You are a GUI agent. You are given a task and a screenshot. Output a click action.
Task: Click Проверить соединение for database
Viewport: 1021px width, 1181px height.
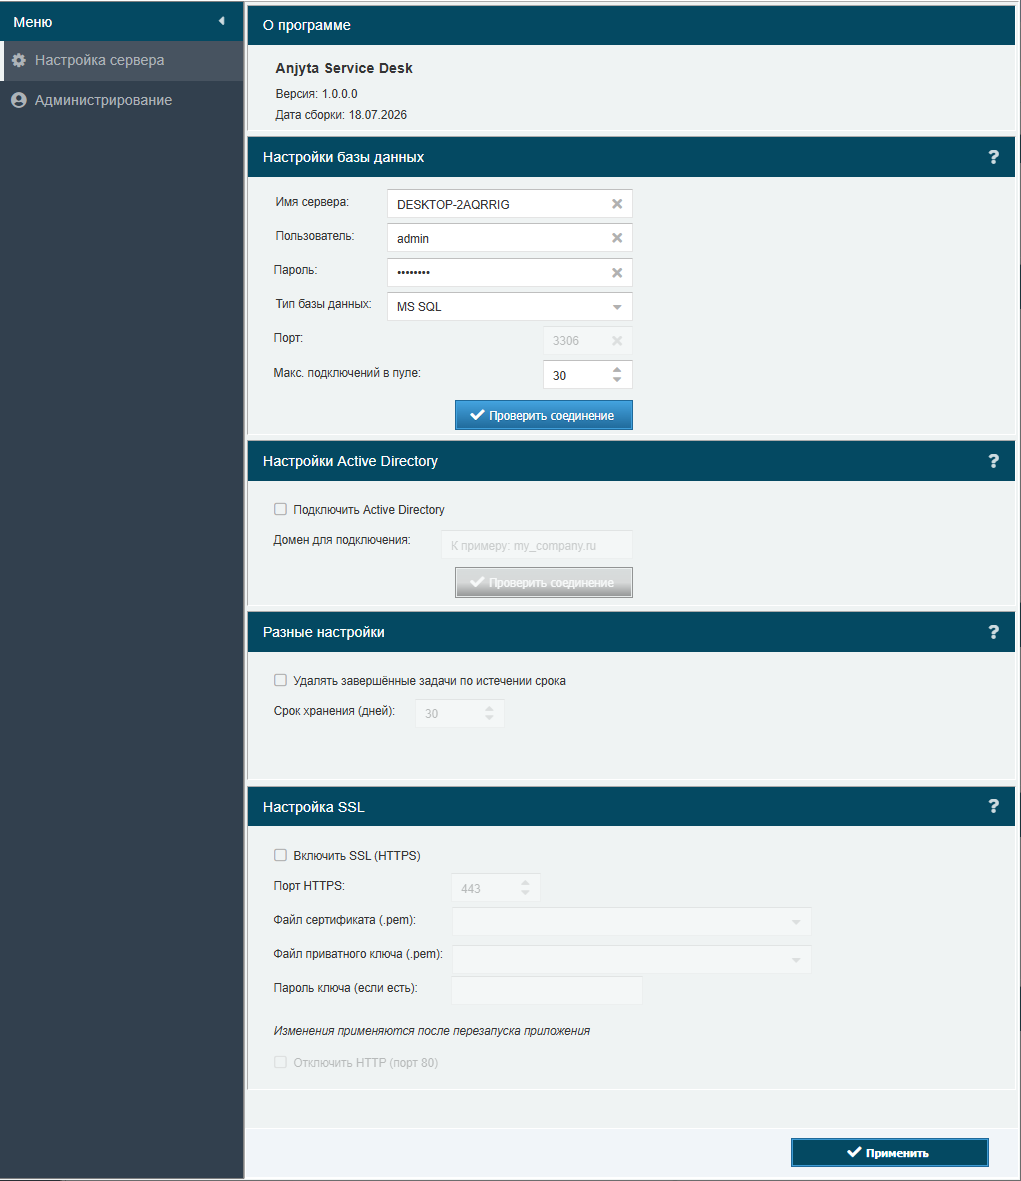[x=544, y=415]
